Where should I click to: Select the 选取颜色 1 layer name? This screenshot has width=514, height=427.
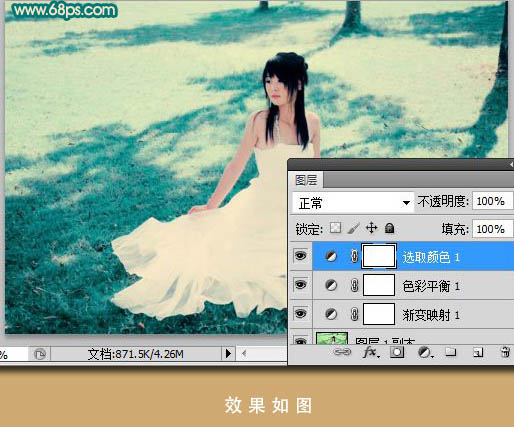point(431,257)
